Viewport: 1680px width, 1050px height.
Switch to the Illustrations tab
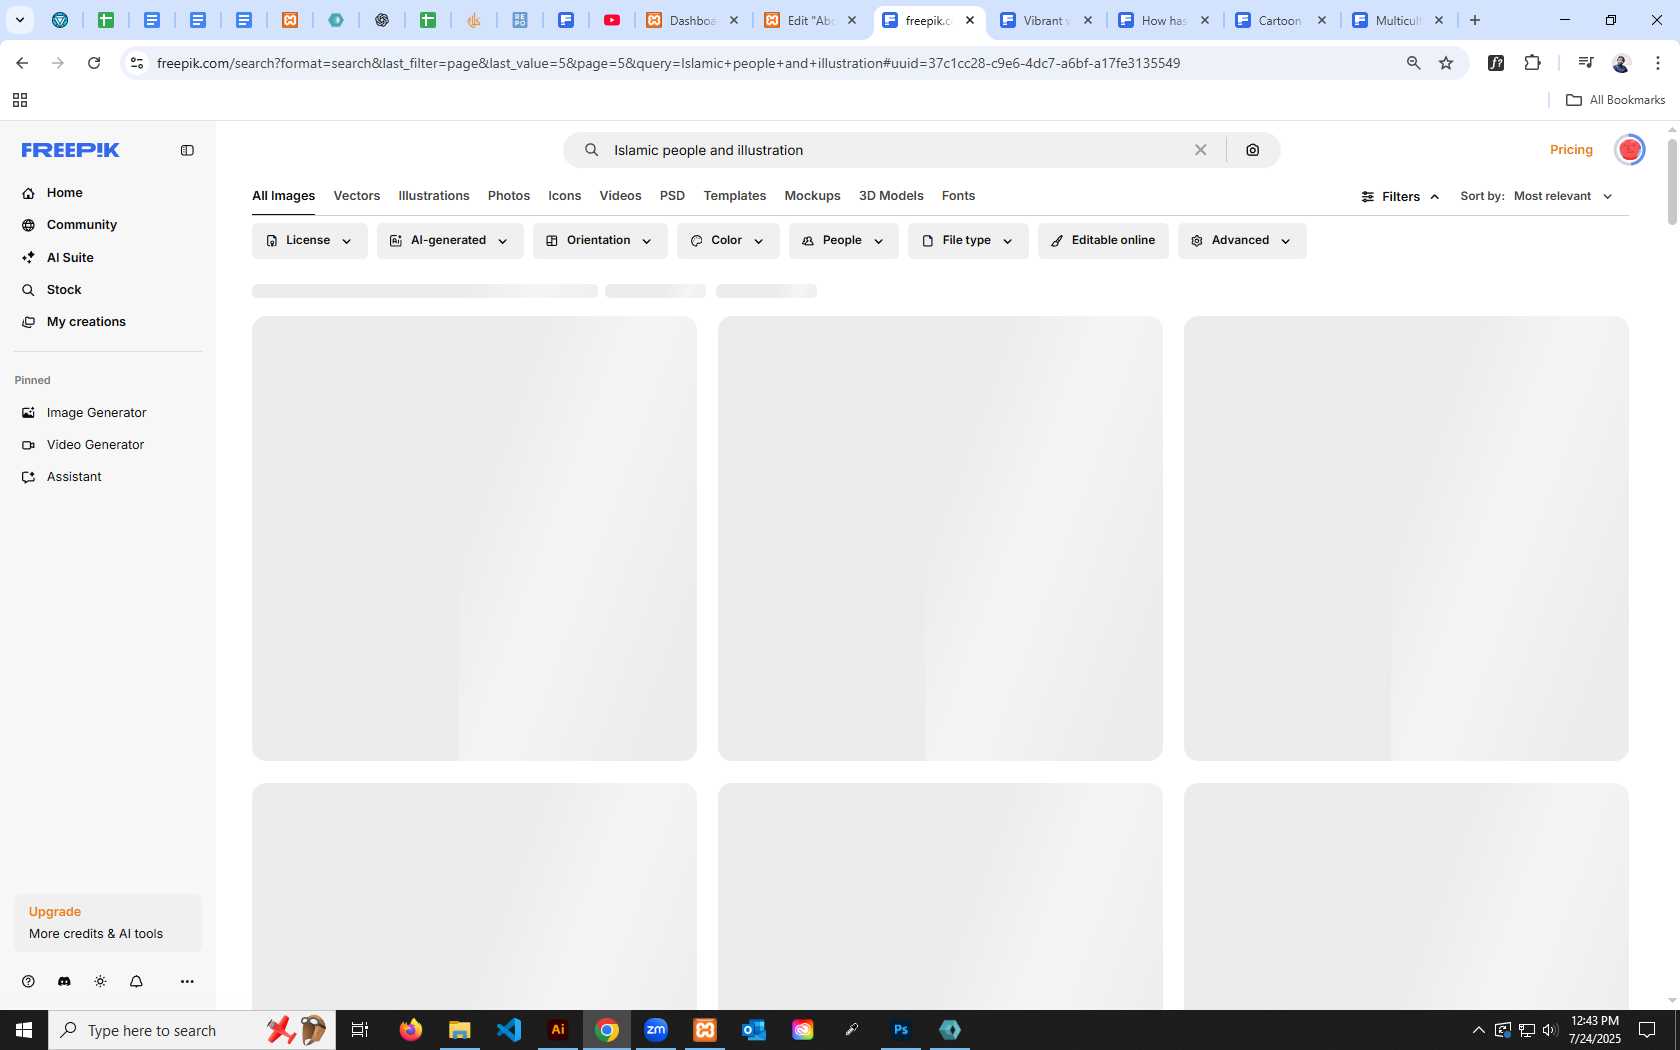click(434, 196)
